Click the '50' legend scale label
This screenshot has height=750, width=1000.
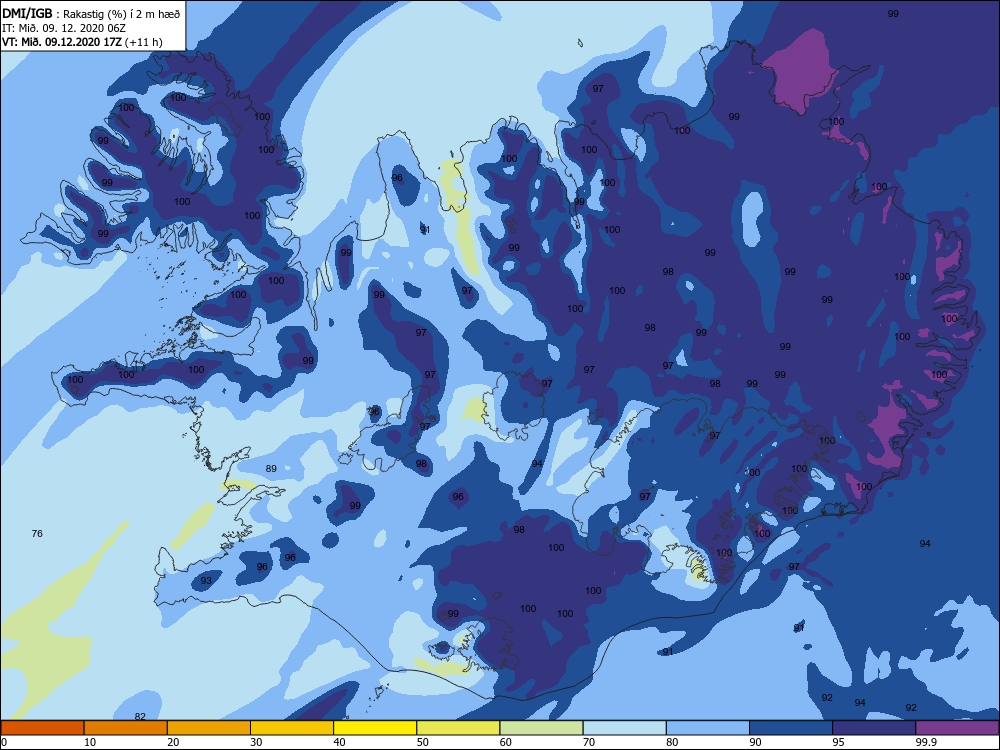point(423,742)
